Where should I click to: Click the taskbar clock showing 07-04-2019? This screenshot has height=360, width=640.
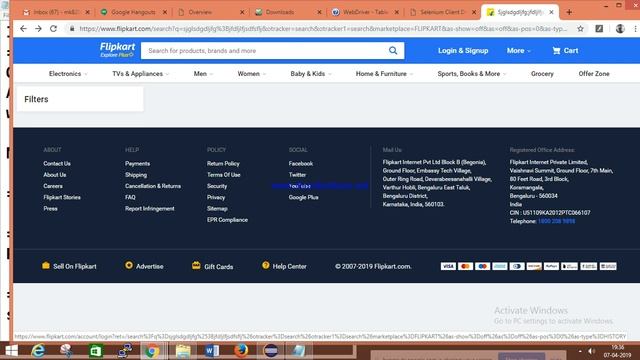point(617,351)
